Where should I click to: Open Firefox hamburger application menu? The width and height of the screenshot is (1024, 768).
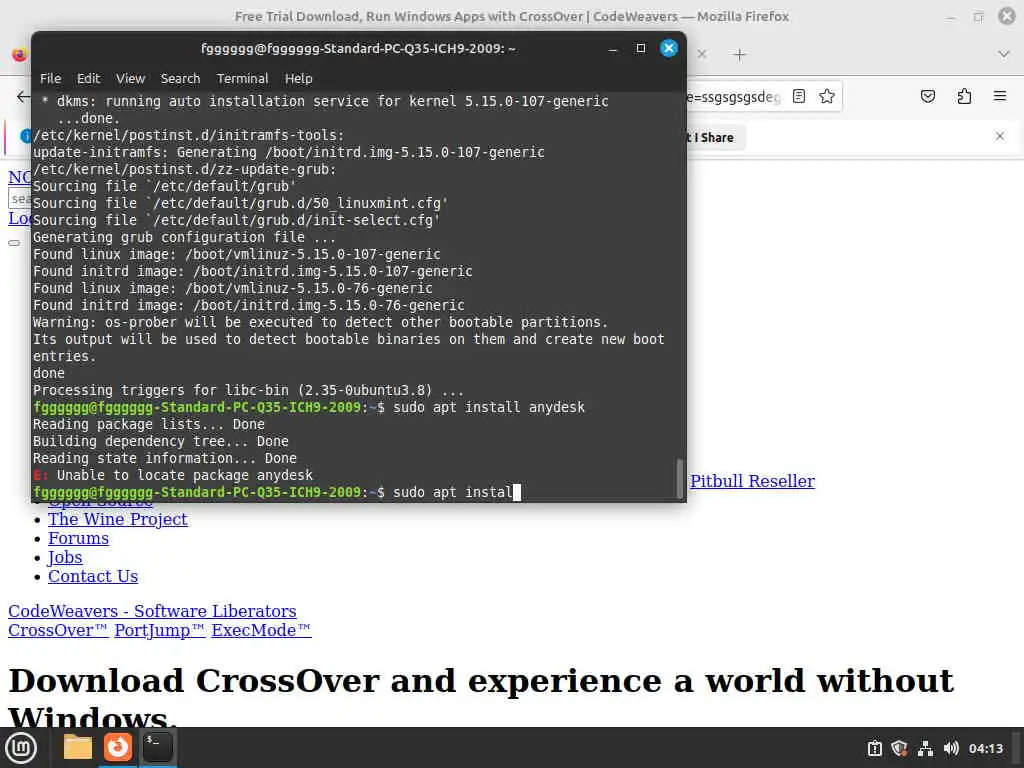point(1000,97)
